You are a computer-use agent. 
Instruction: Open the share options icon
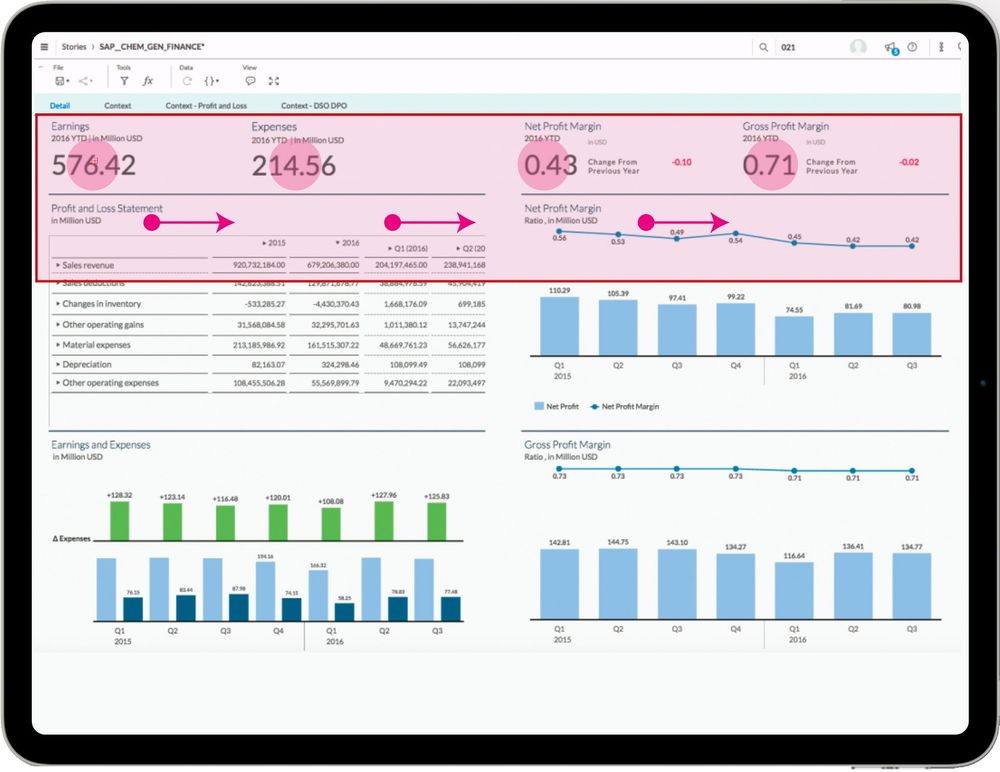click(x=84, y=81)
